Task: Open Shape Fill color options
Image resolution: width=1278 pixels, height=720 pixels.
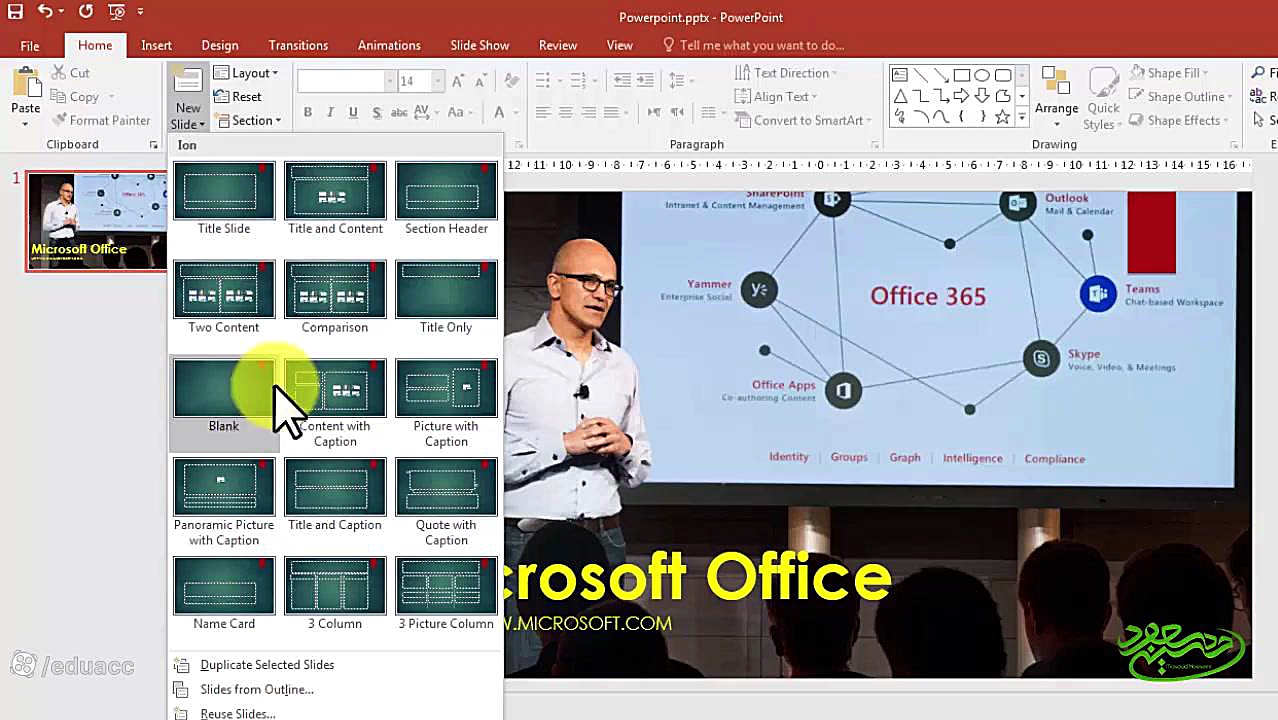Action: coord(1168,73)
